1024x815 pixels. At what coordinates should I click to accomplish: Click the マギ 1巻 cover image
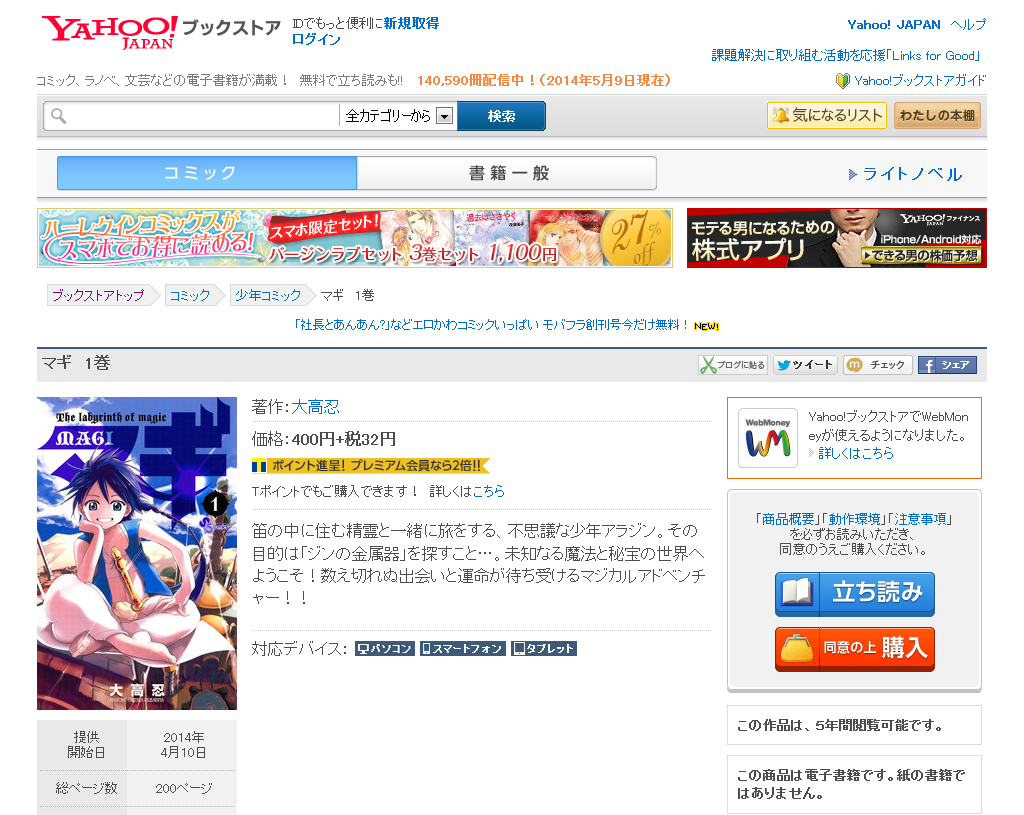tap(137, 553)
